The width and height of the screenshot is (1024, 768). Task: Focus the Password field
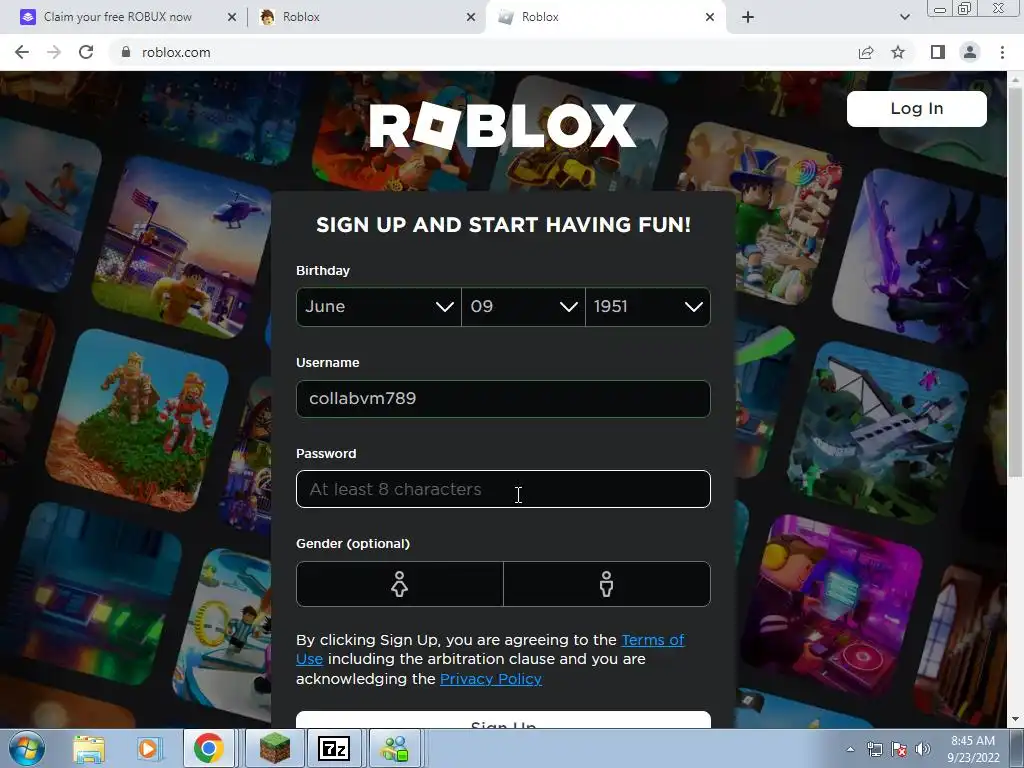pyautogui.click(x=503, y=489)
